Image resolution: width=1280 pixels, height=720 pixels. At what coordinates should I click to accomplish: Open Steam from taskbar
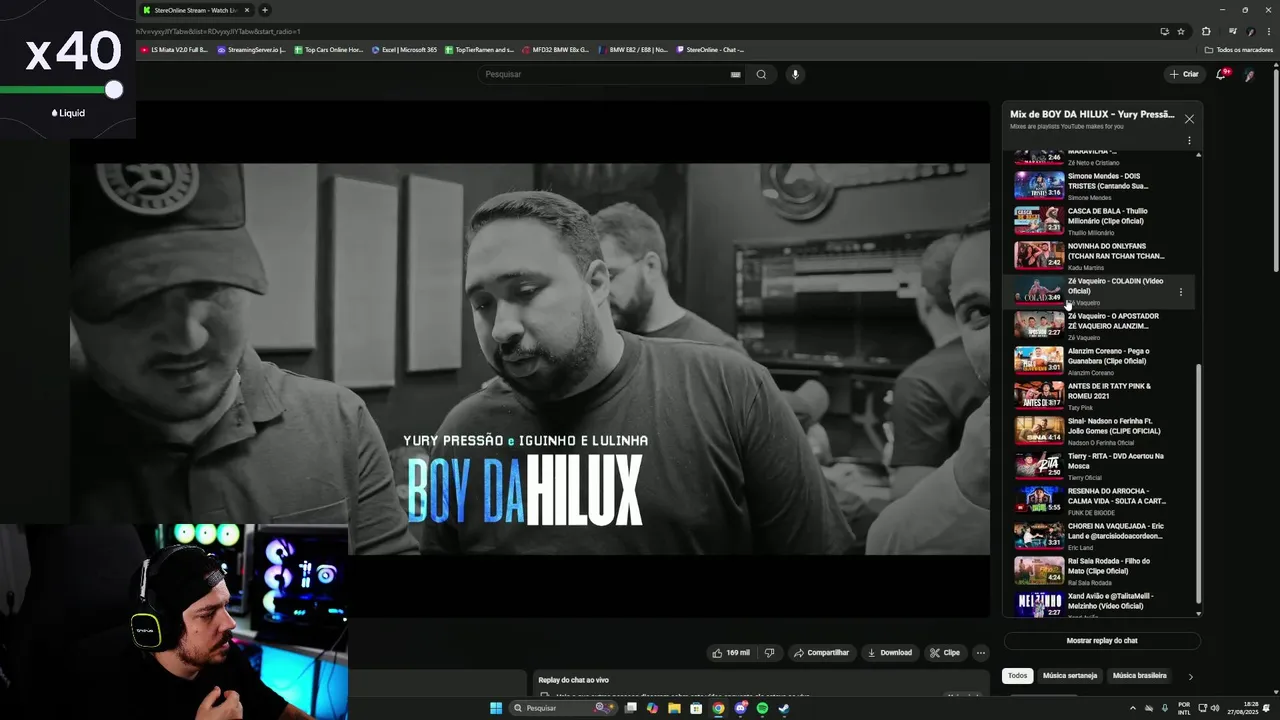click(784, 708)
